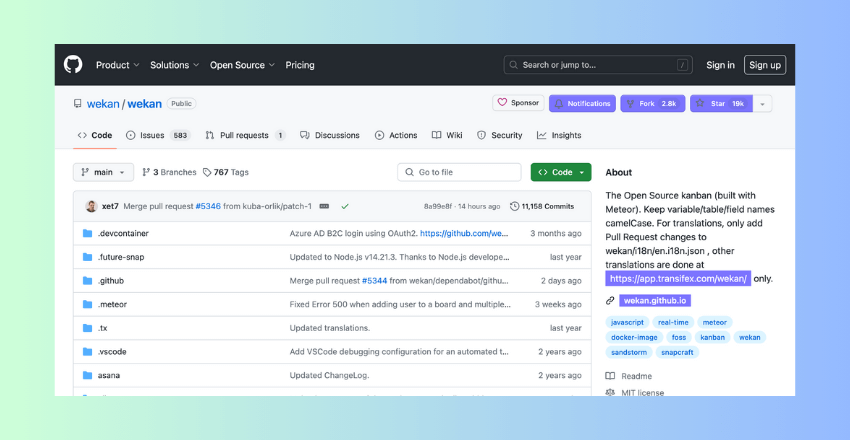This screenshot has height=440, width=850.
Task: Click folder icon beside .devcontainer
Action: coord(87,234)
